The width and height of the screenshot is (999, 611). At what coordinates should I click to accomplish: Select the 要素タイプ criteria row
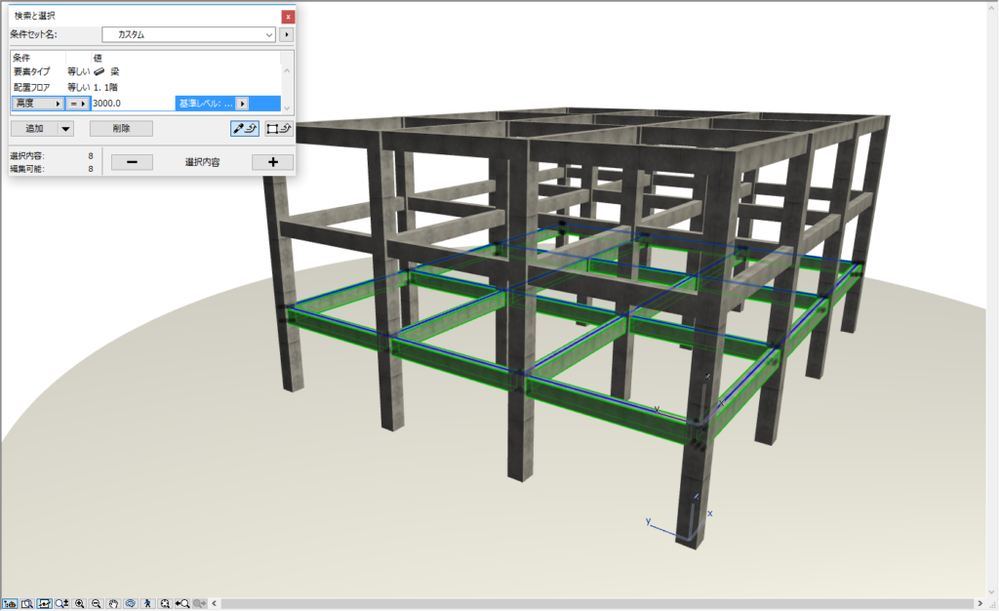pyautogui.click(x=145, y=72)
